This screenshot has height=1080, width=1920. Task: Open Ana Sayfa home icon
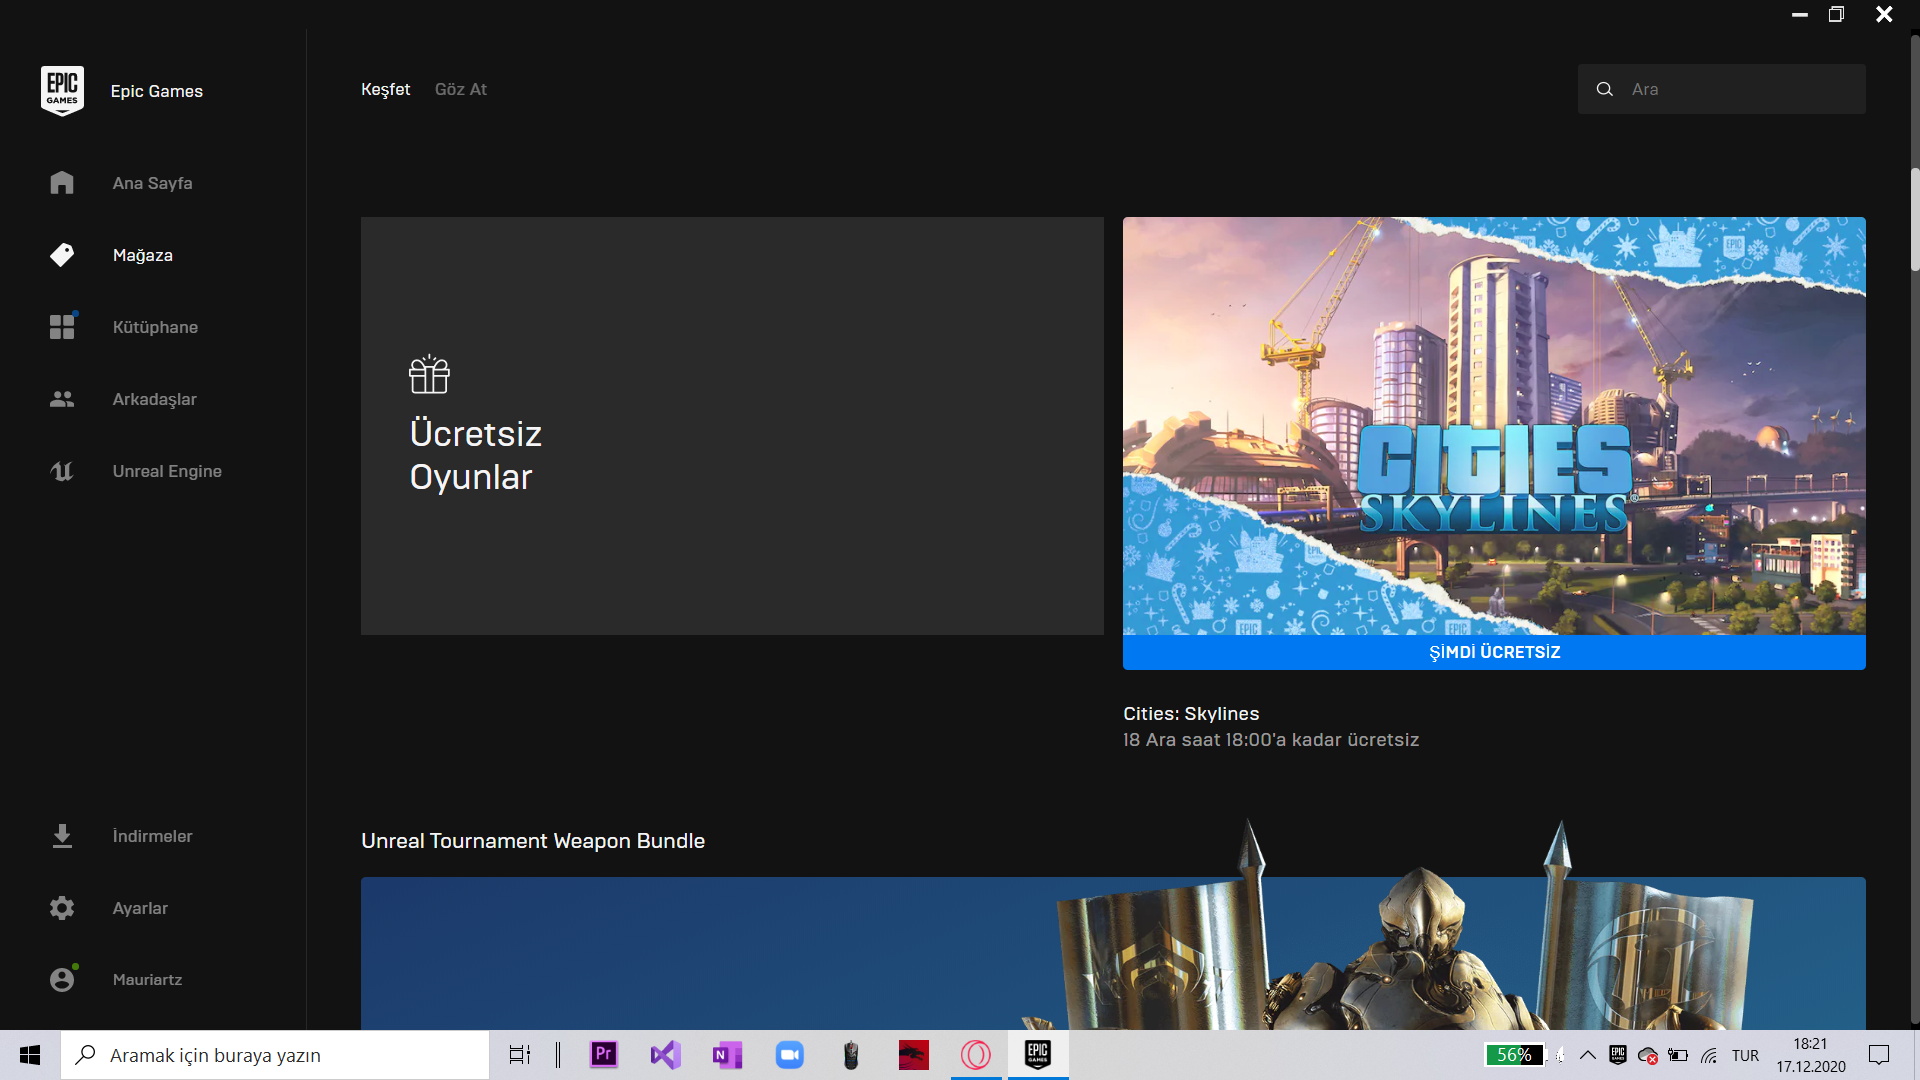[x=62, y=183]
